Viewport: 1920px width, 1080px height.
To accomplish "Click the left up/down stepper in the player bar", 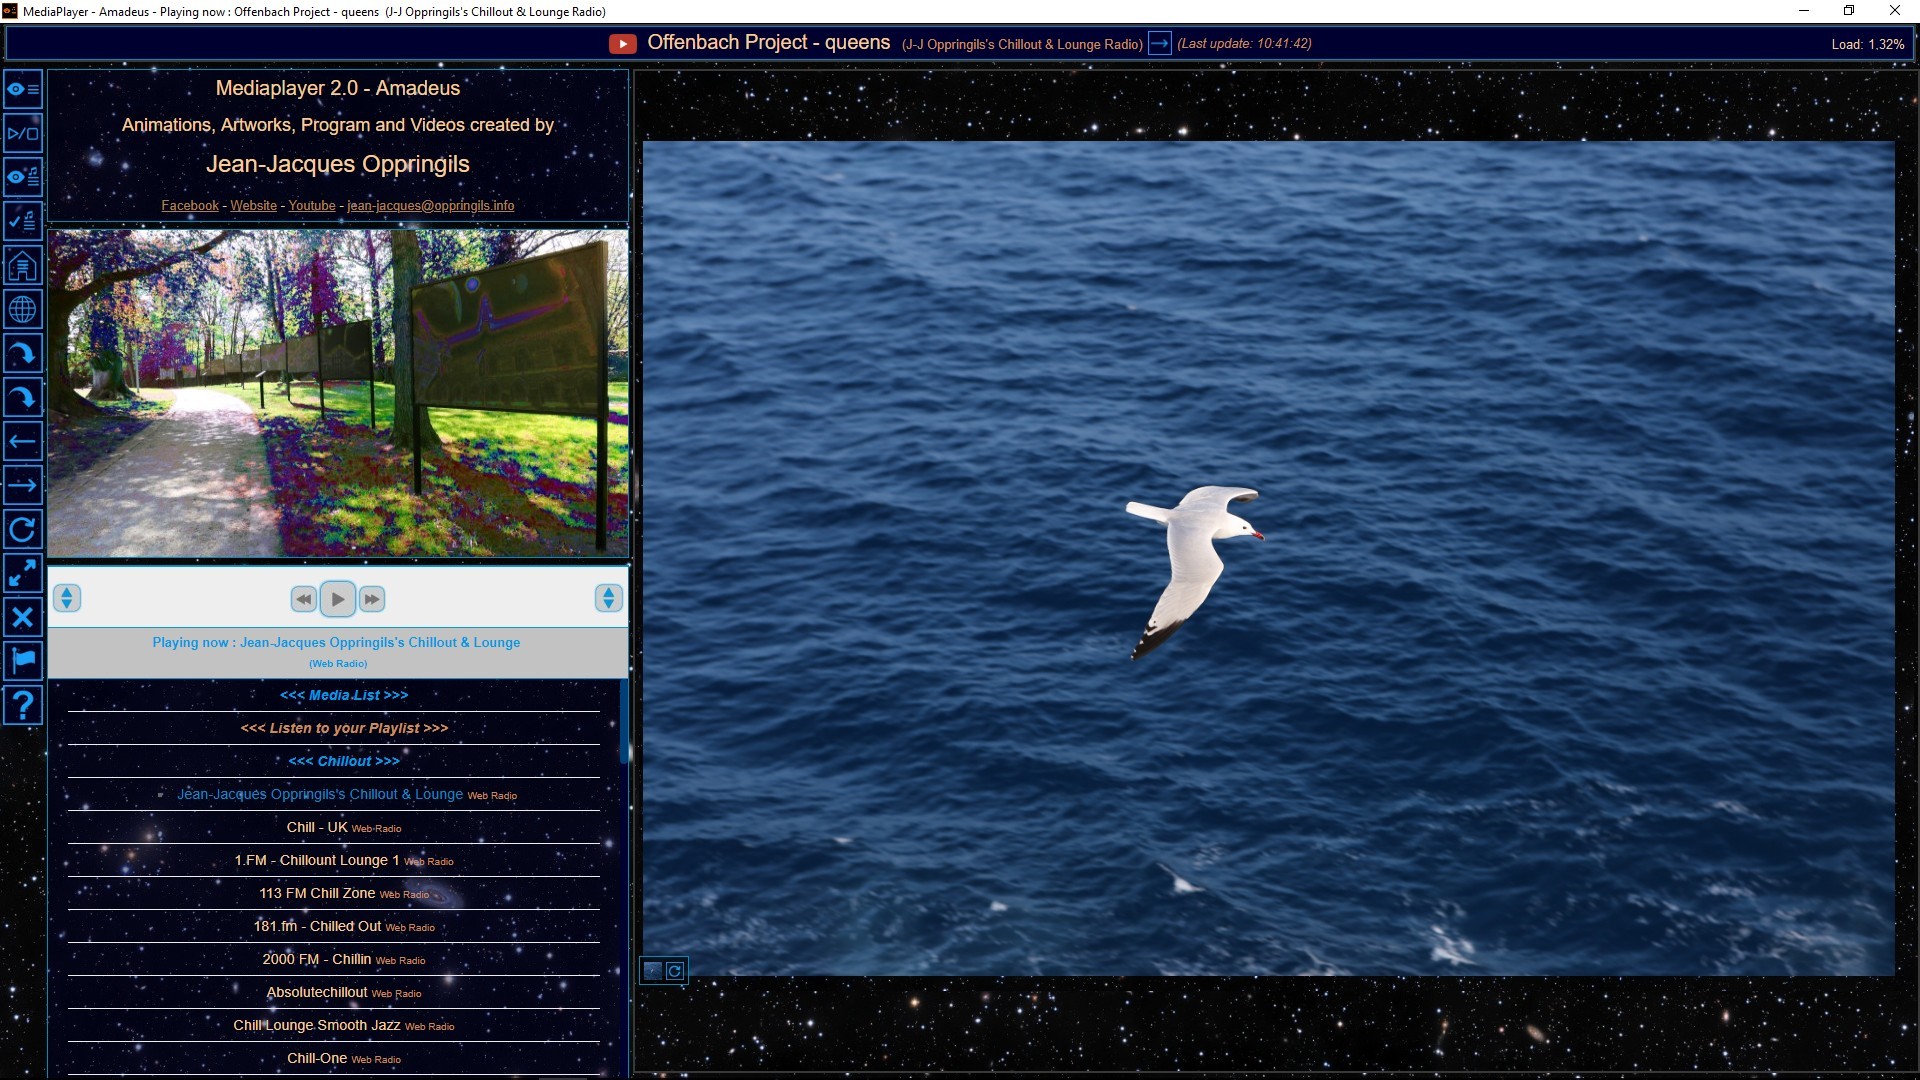I will click(66, 598).
